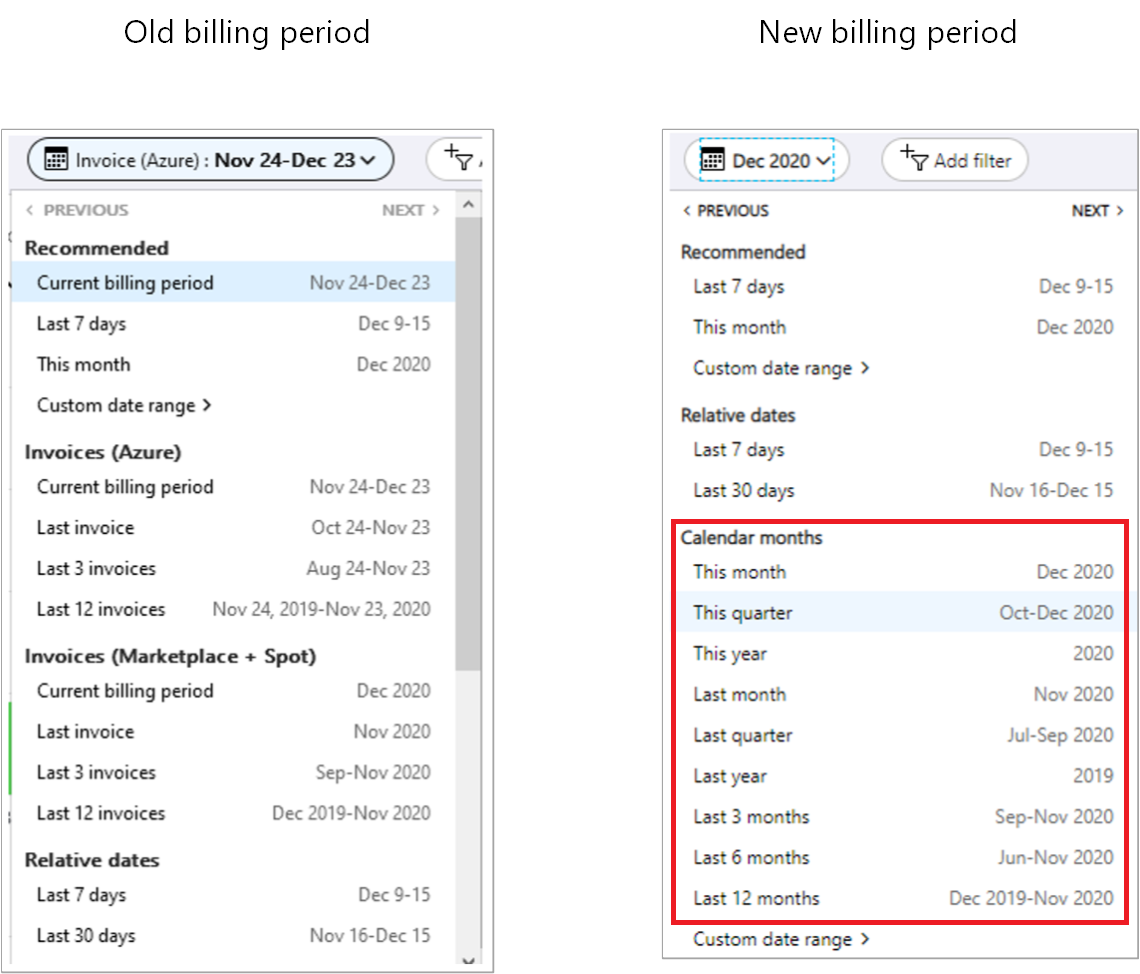
Task: Select Last 12 months in Calendar months
Action: point(902,898)
